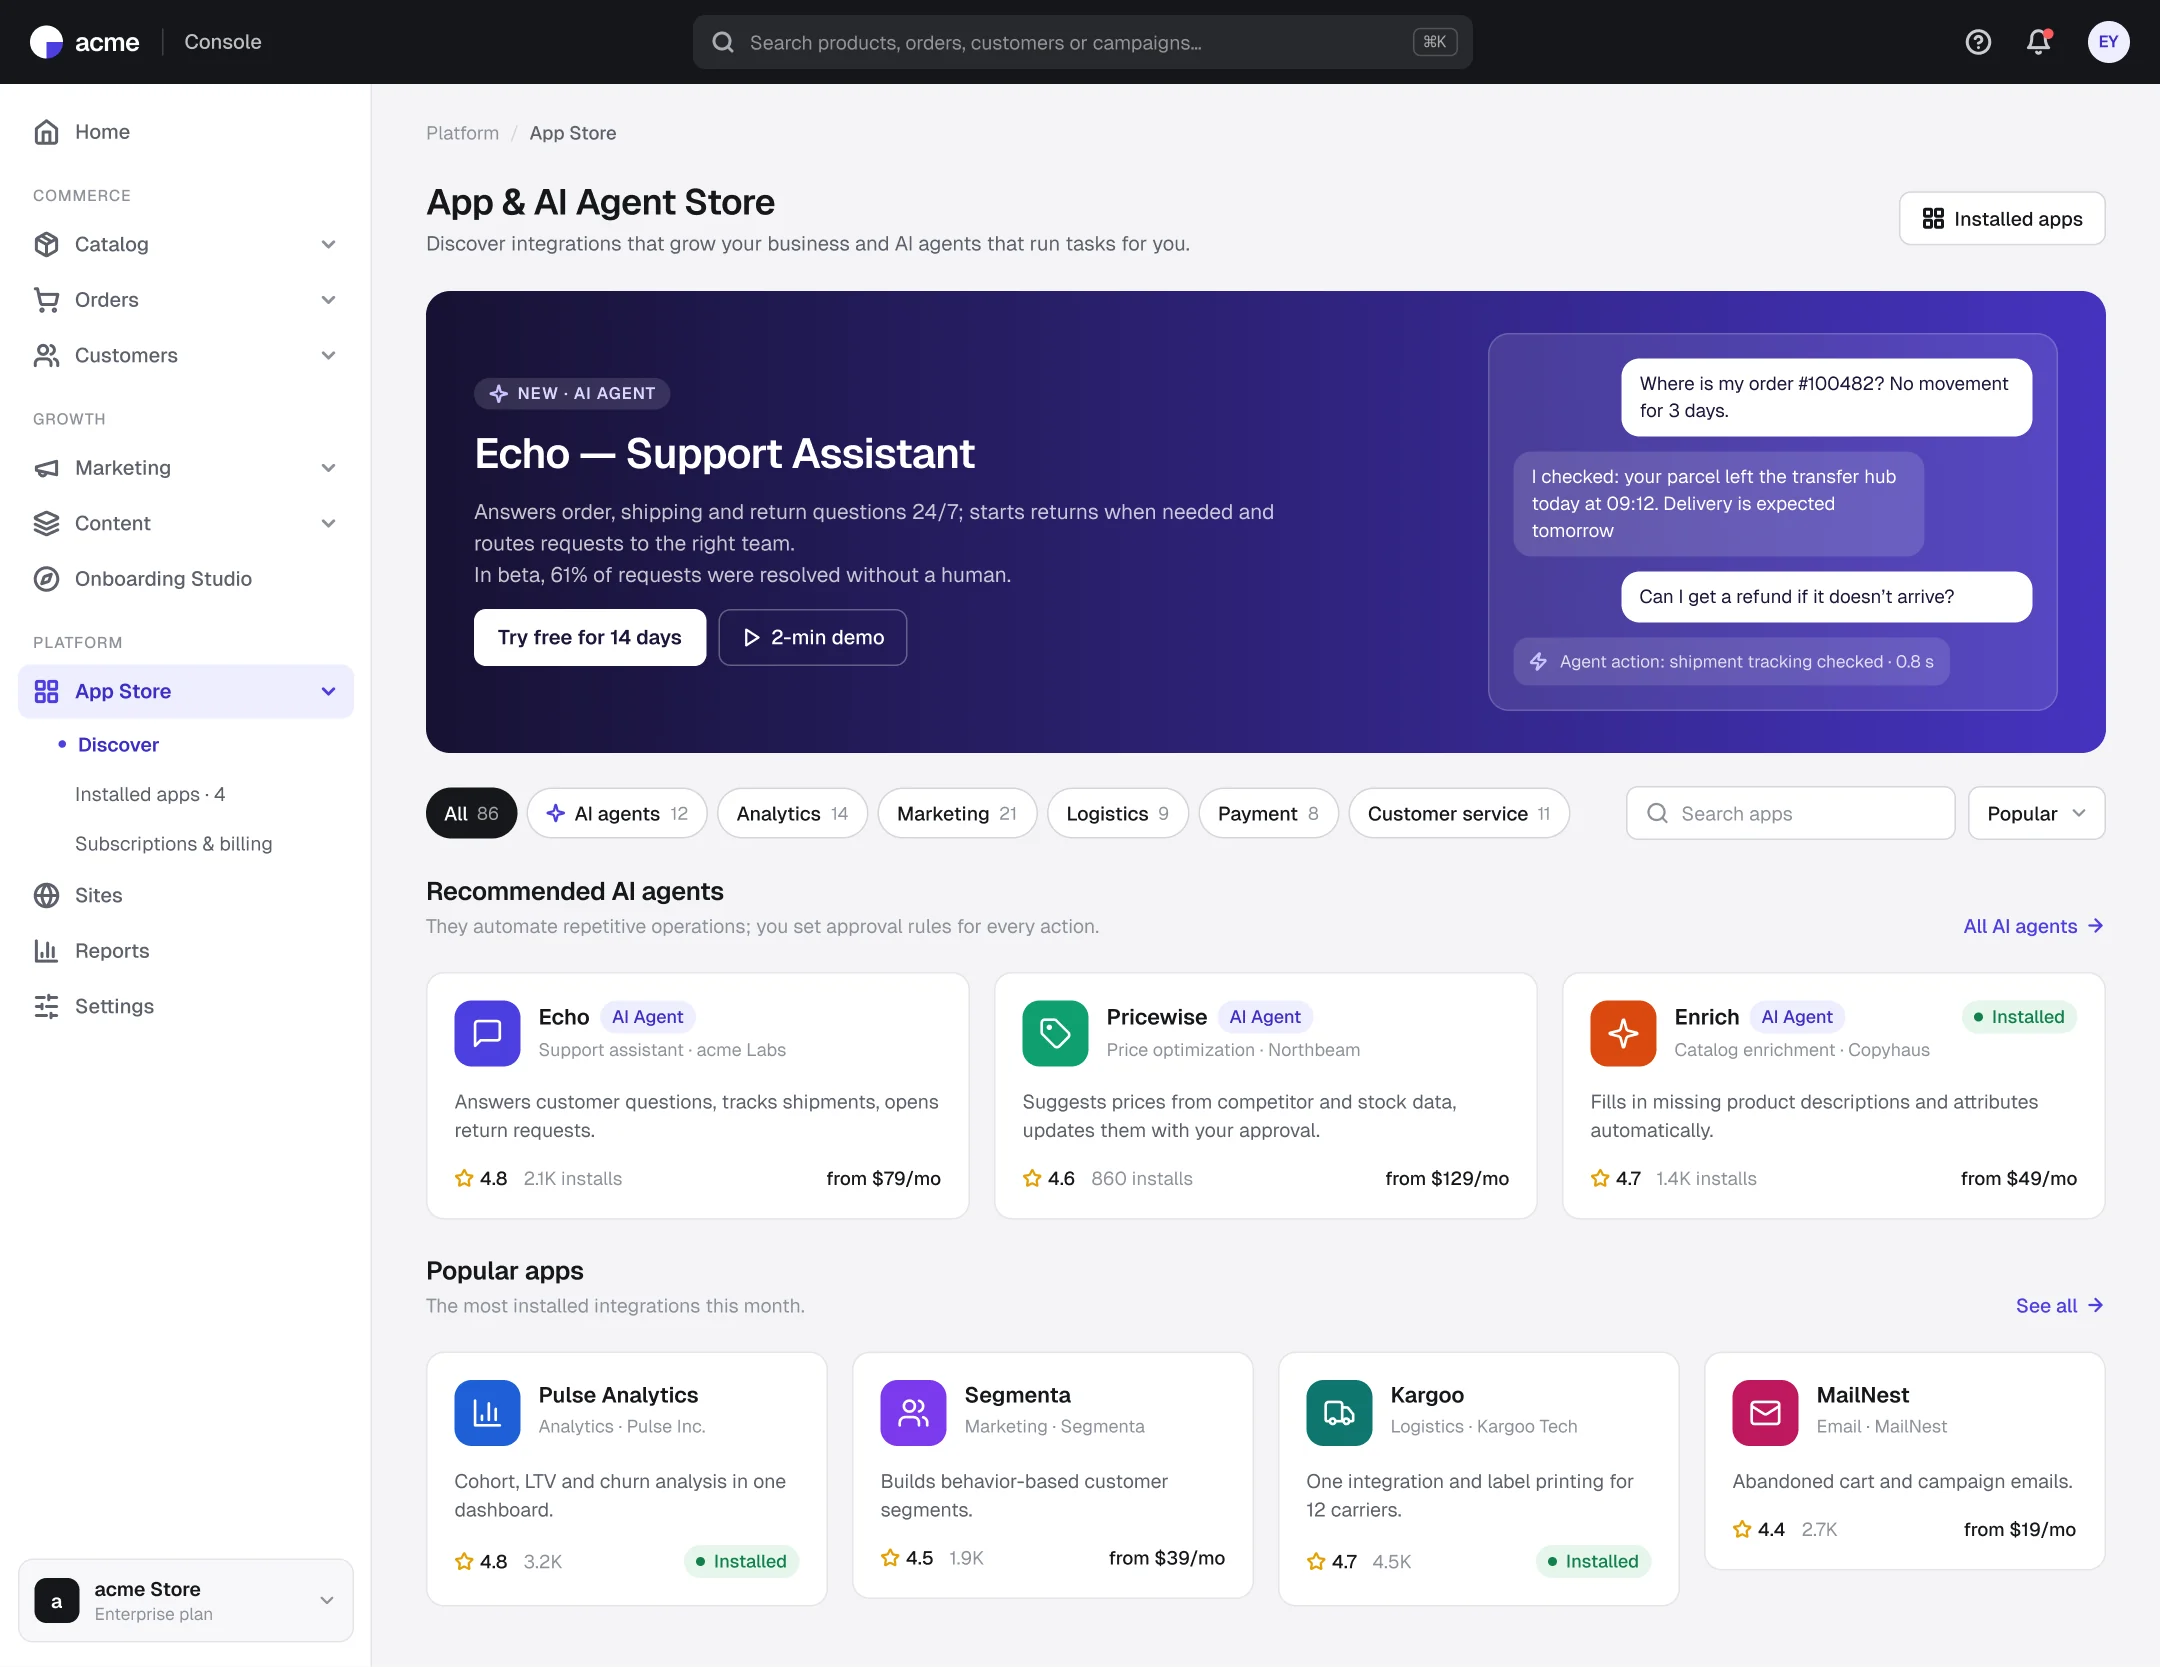Image resolution: width=2160 pixels, height=1667 pixels.
Task: Select the Payment filter tab
Action: point(1268,813)
